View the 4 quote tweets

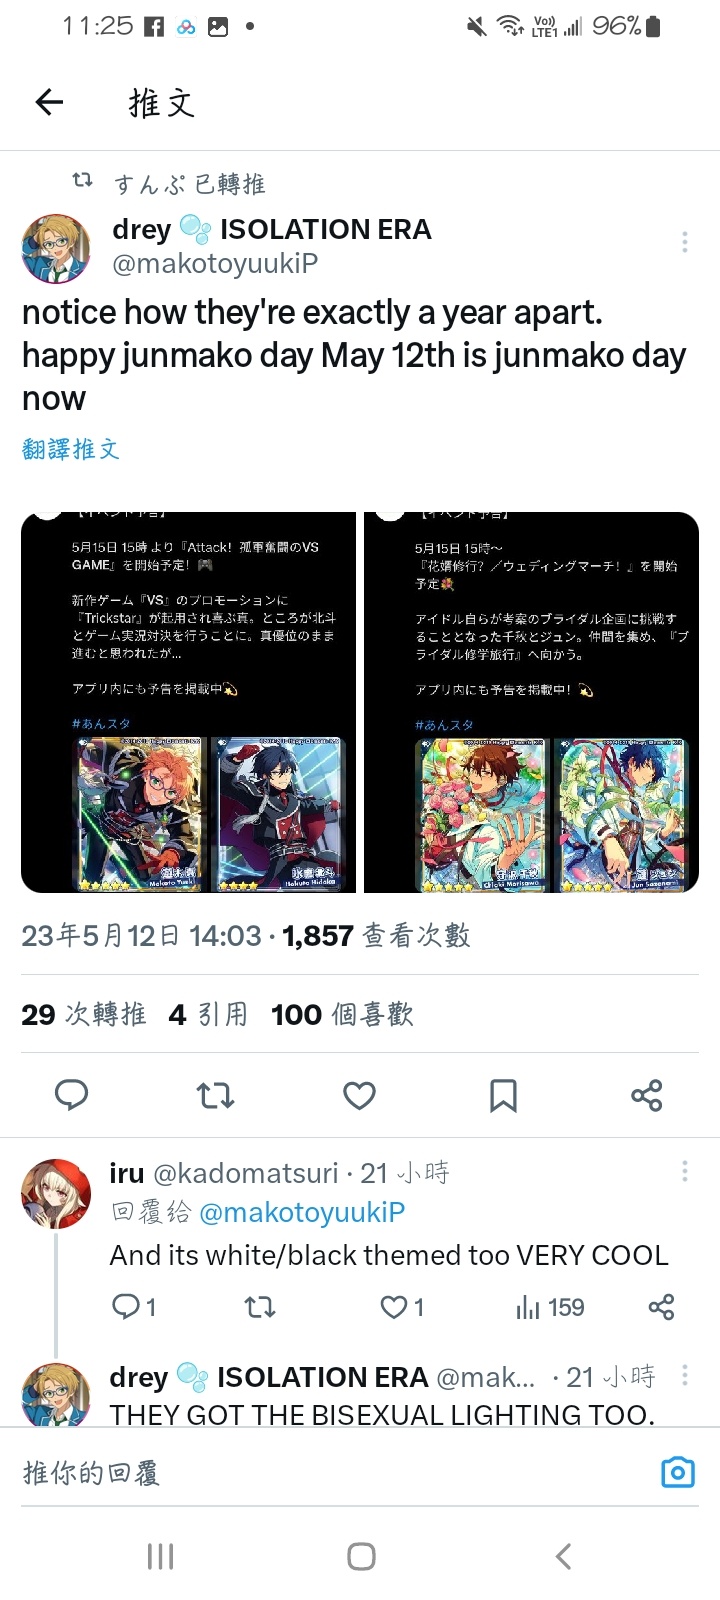[208, 1015]
